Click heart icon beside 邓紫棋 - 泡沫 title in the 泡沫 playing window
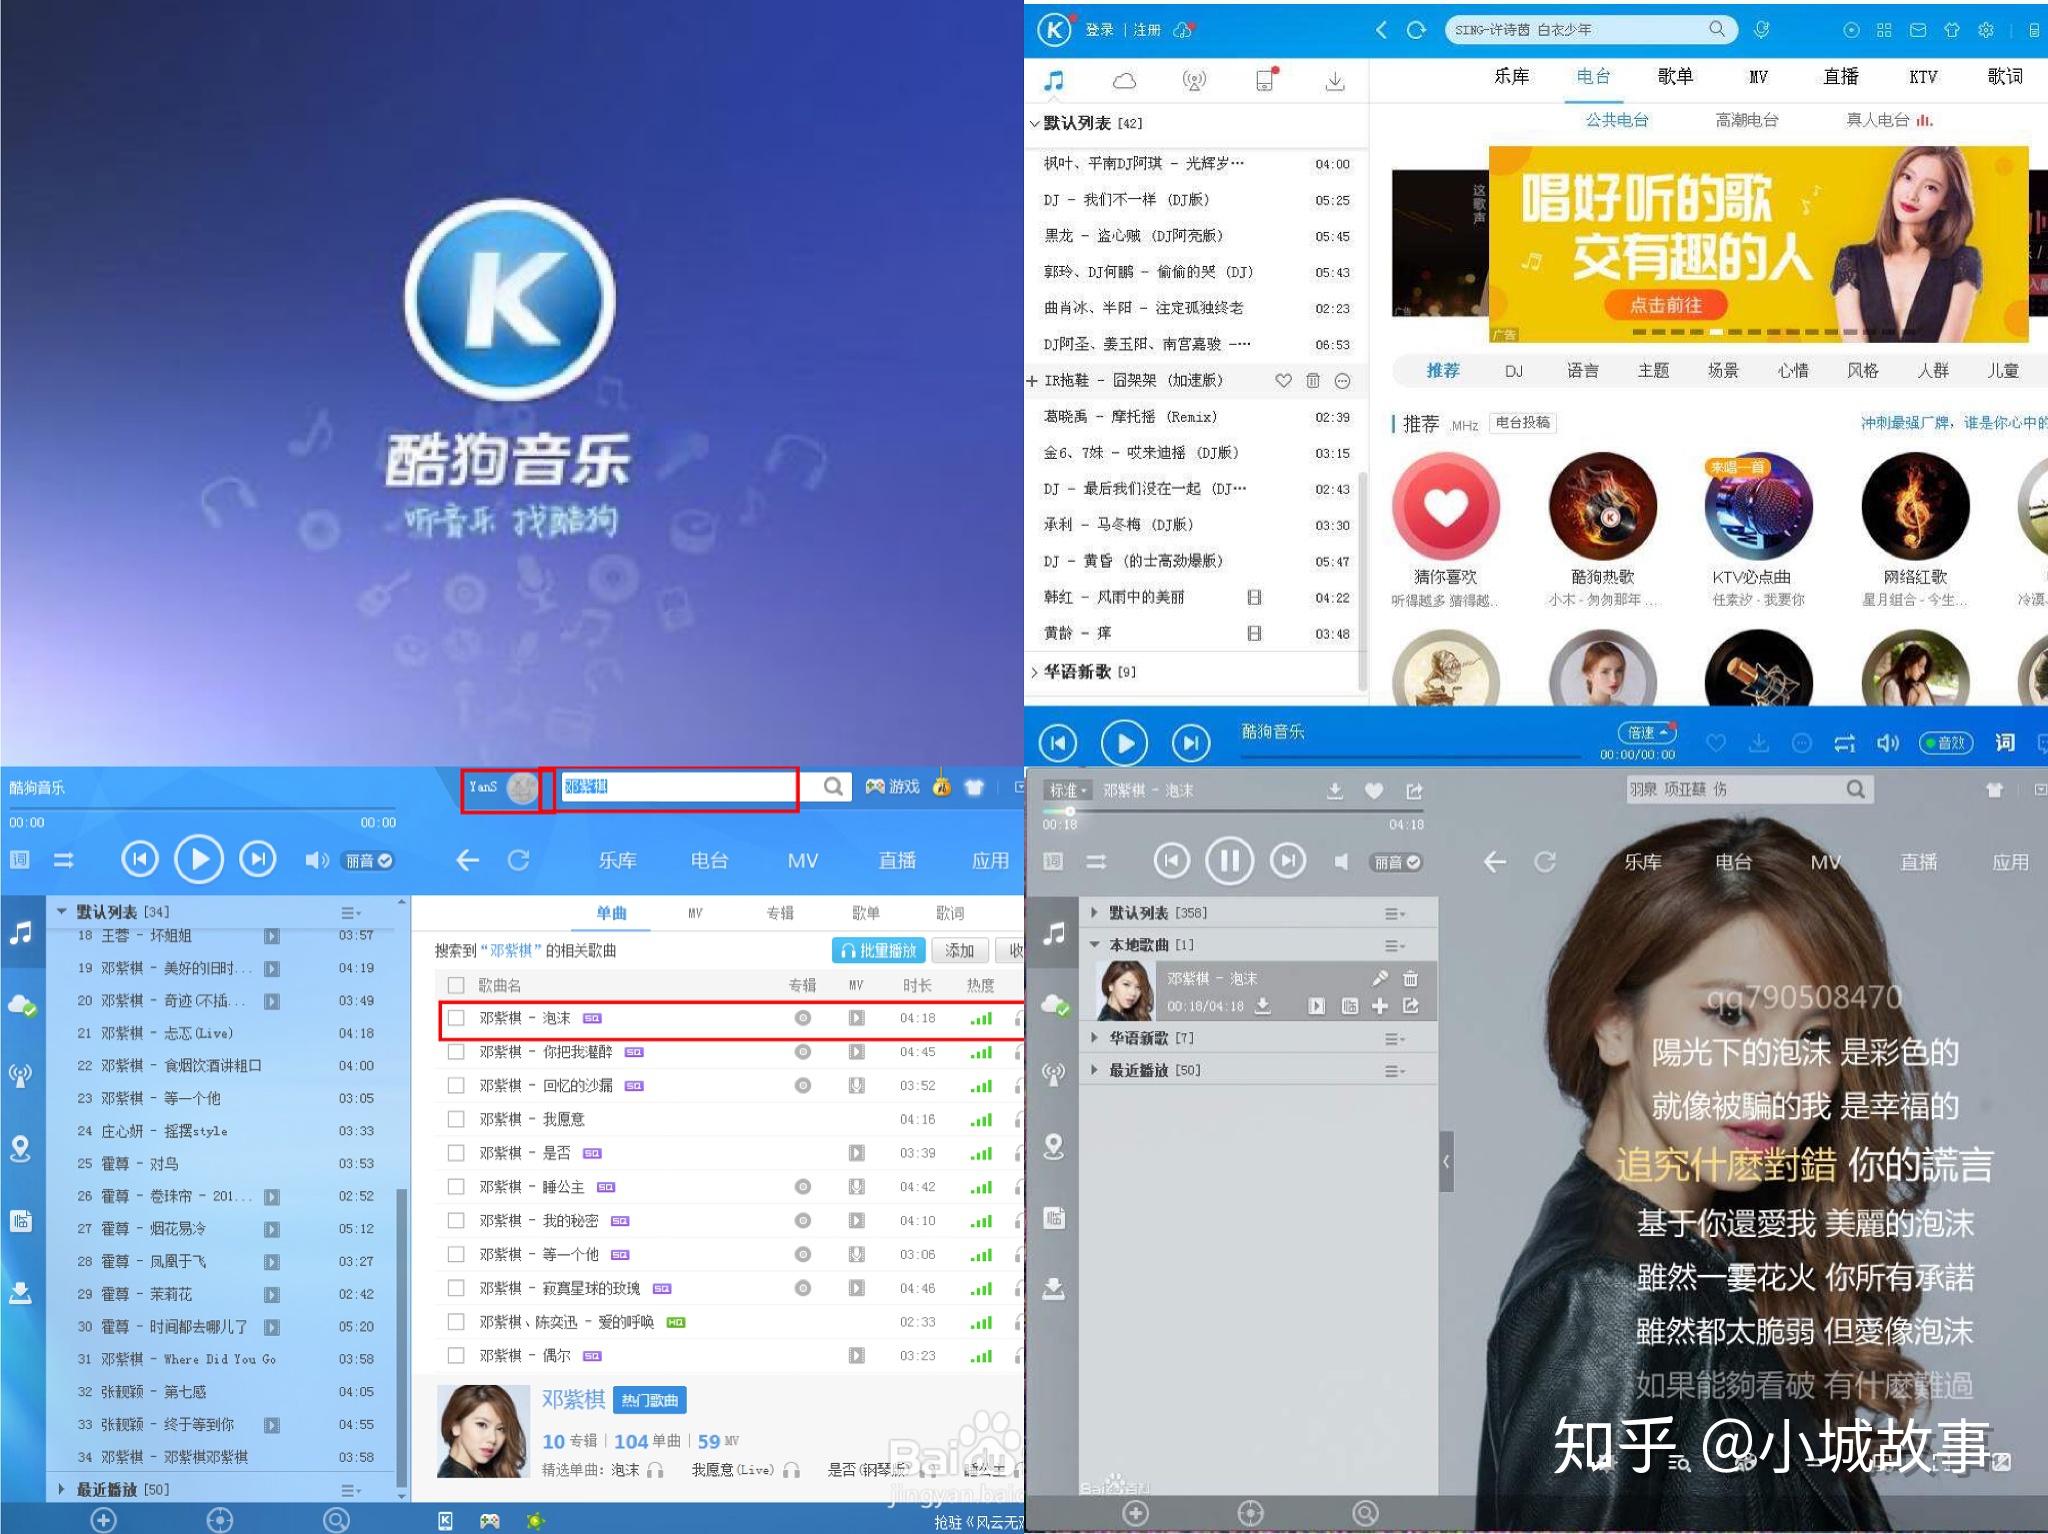Screen dimensions: 2048x1534 1374,791
